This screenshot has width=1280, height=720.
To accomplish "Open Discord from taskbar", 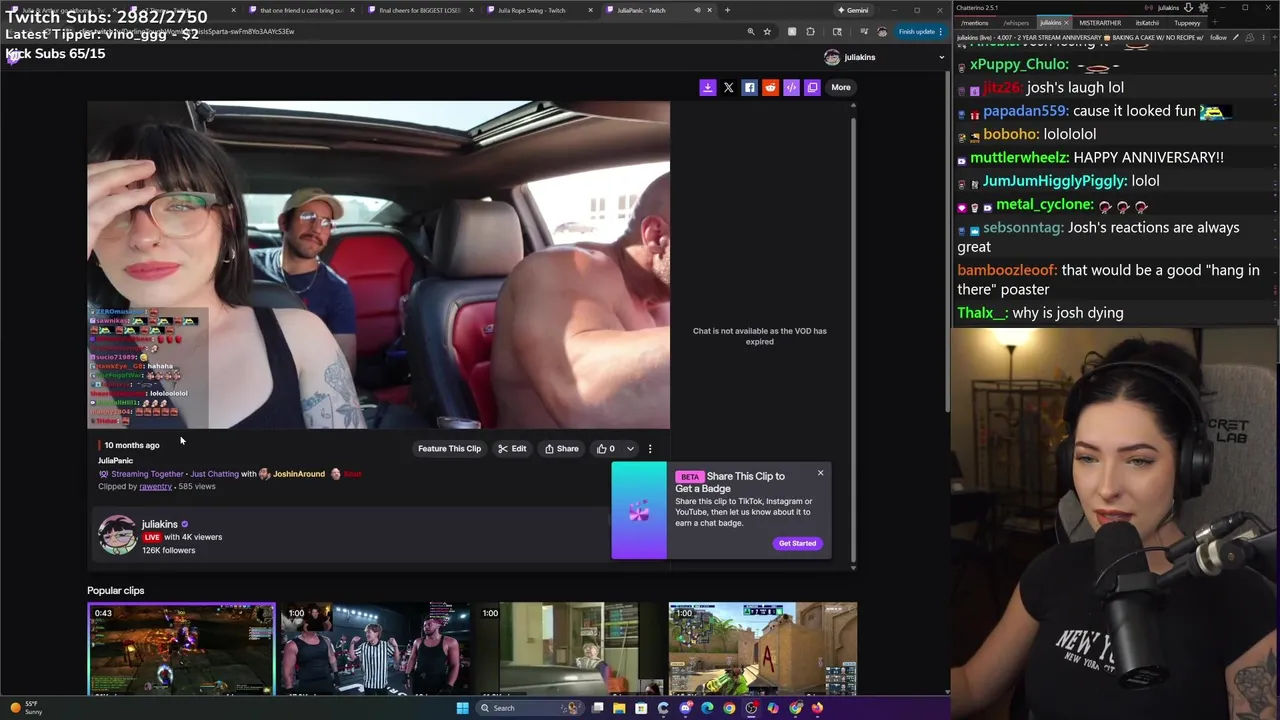I will point(685,708).
